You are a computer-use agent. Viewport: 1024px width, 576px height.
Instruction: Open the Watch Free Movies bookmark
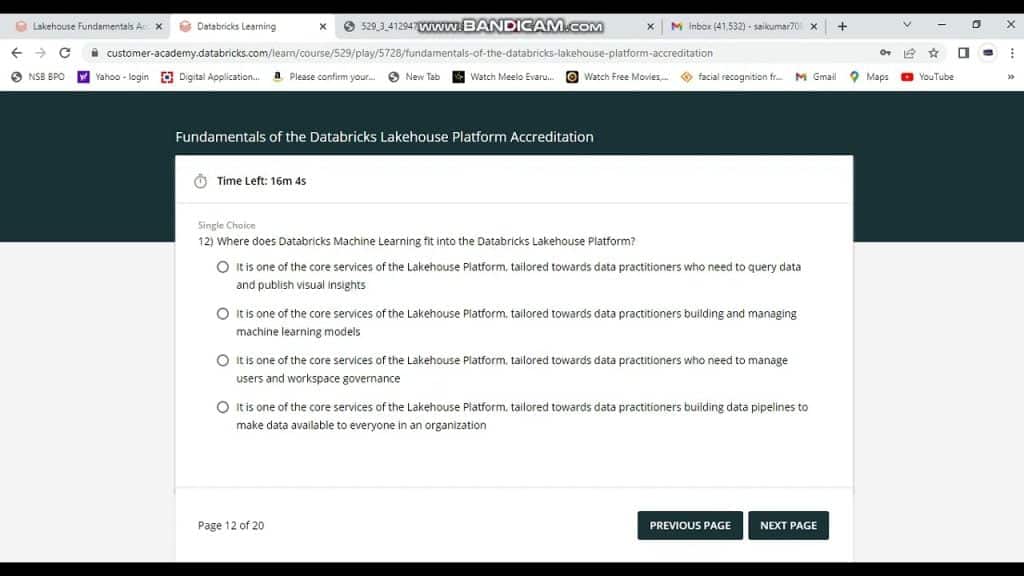(x=618, y=76)
